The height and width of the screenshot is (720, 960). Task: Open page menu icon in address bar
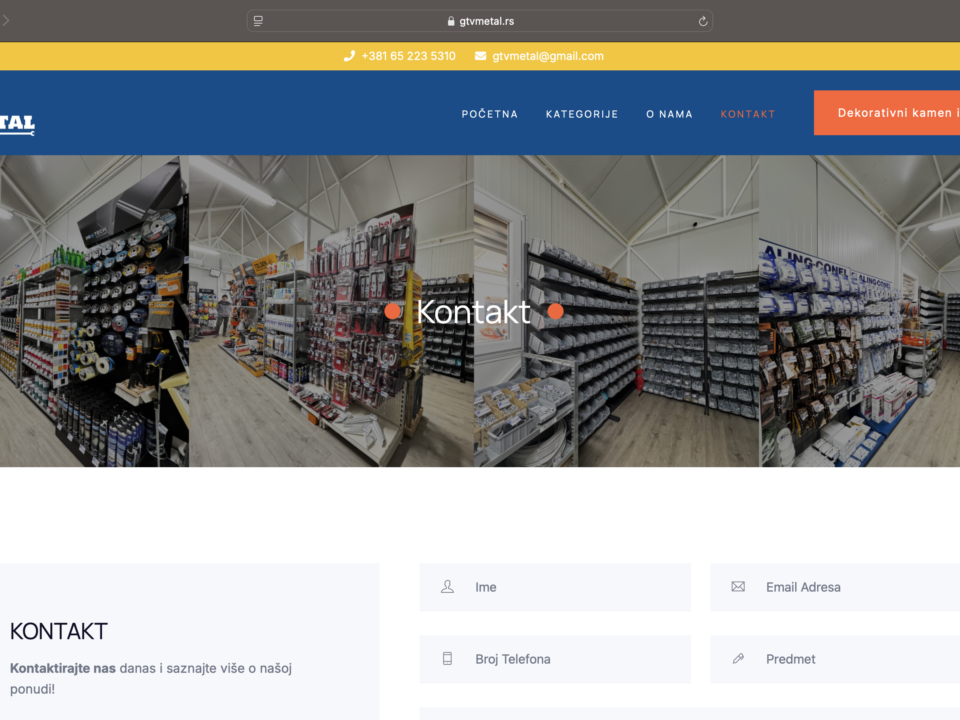coord(258,21)
